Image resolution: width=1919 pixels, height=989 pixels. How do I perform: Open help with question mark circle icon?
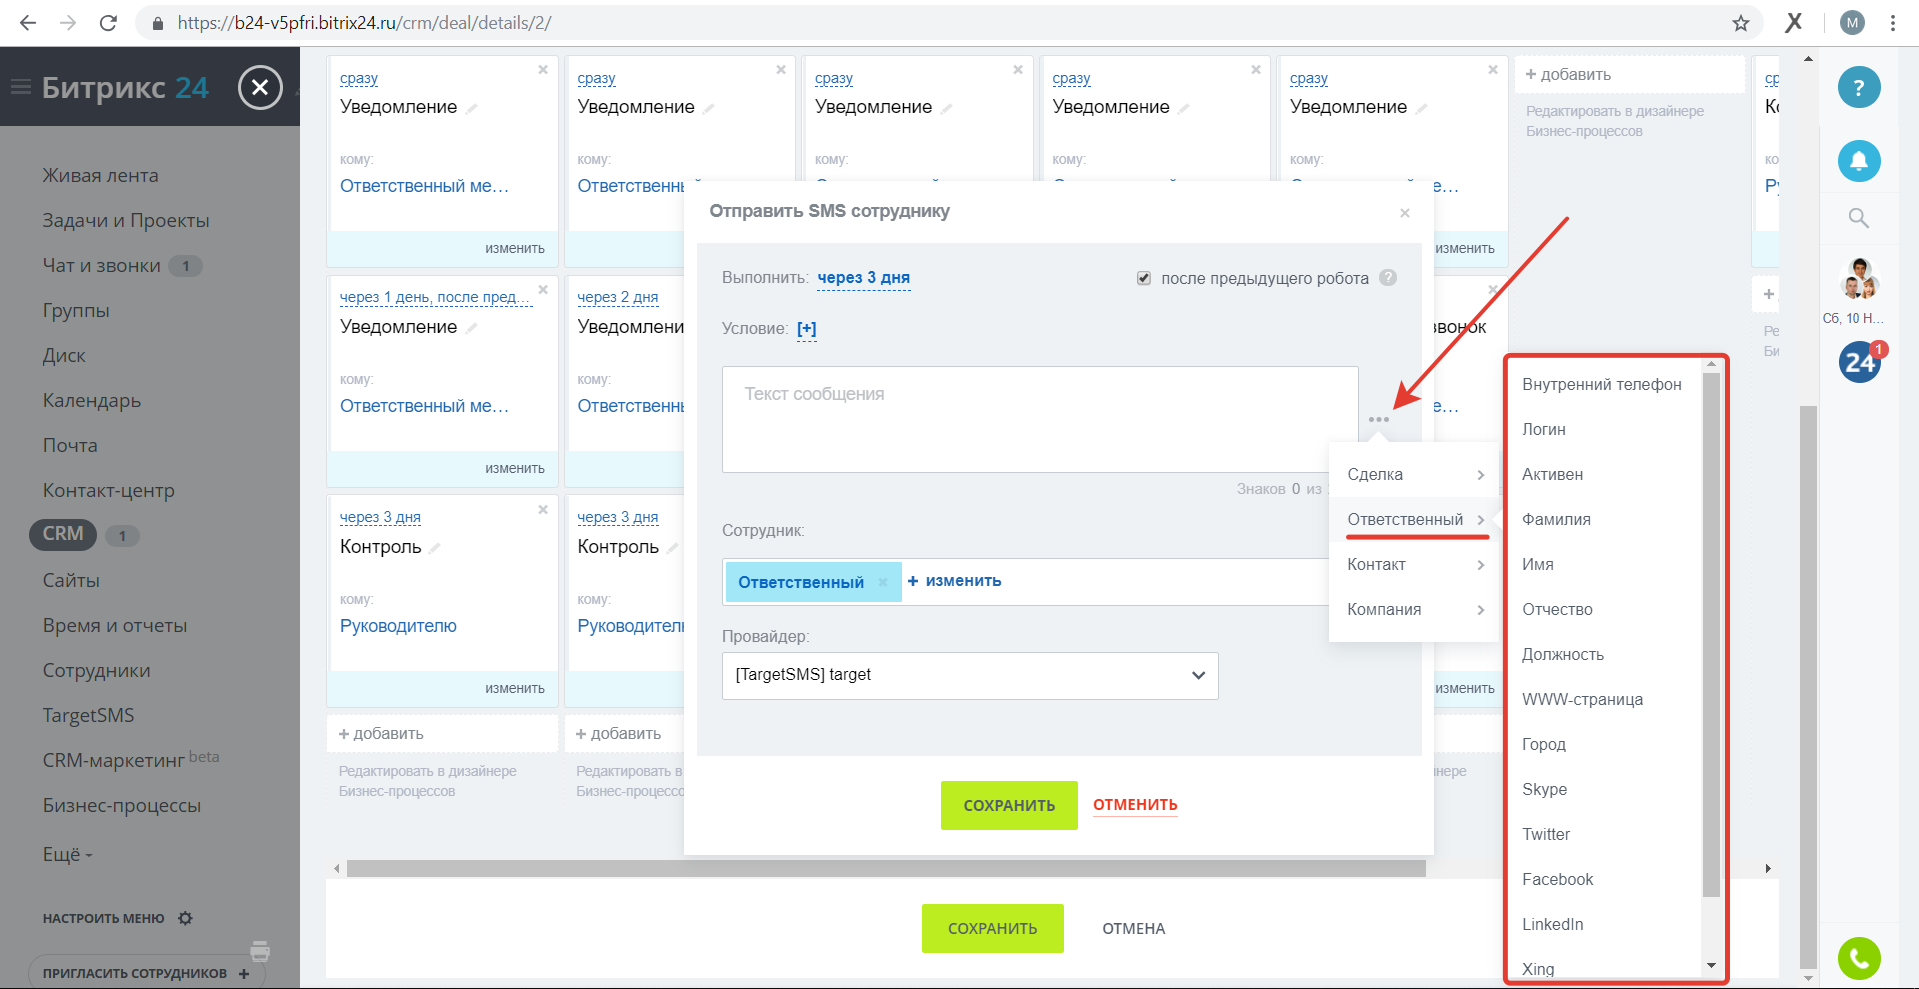pyautogui.click(x=1859, y=88)
